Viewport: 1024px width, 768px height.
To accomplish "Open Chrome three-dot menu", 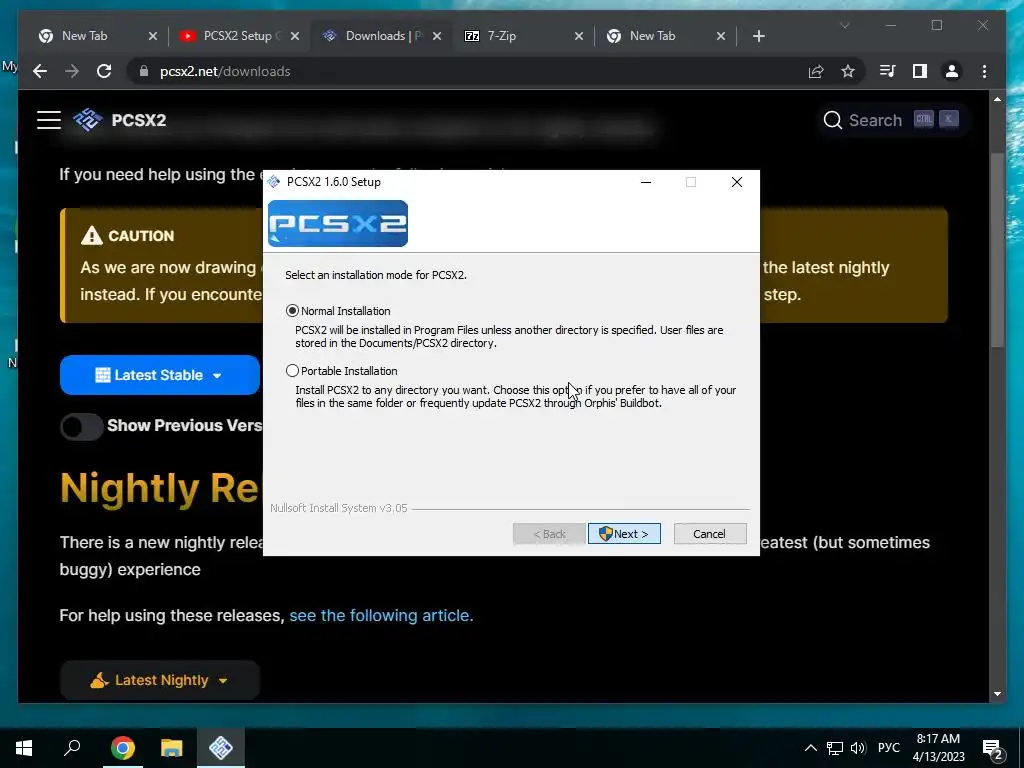I will (x=984, y=71).
